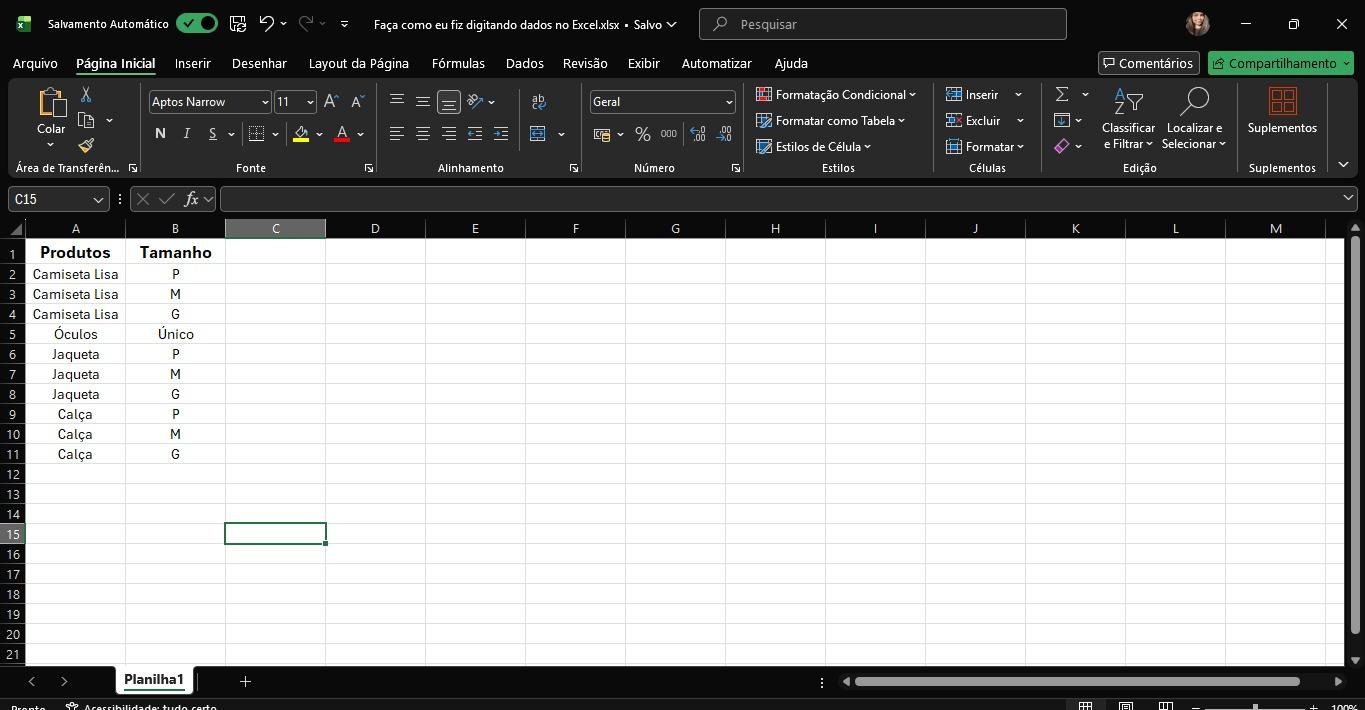Open the Comentários pane
The width and height of the screenshot is (1365, 710).
(x=1149, y=63)
